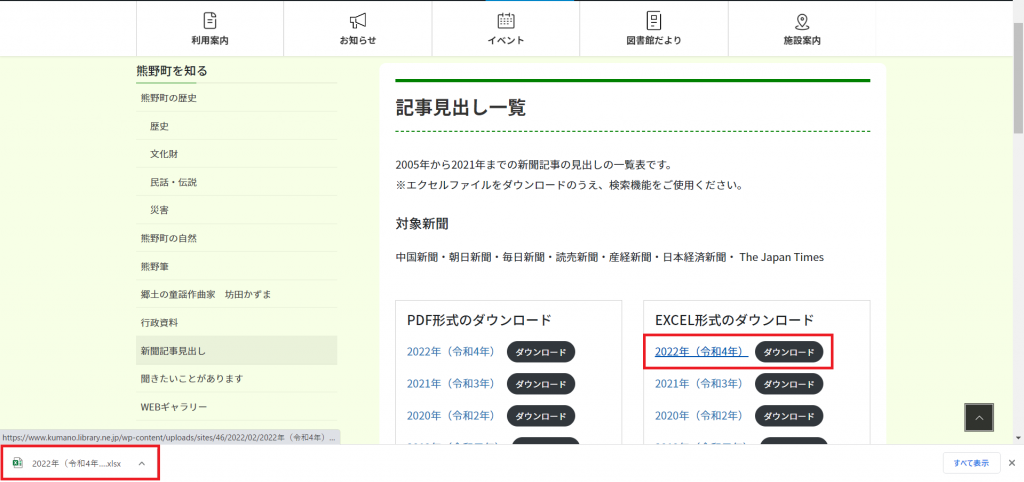Click EXCEL 2022年（令和4年） link

pos(701,352)
